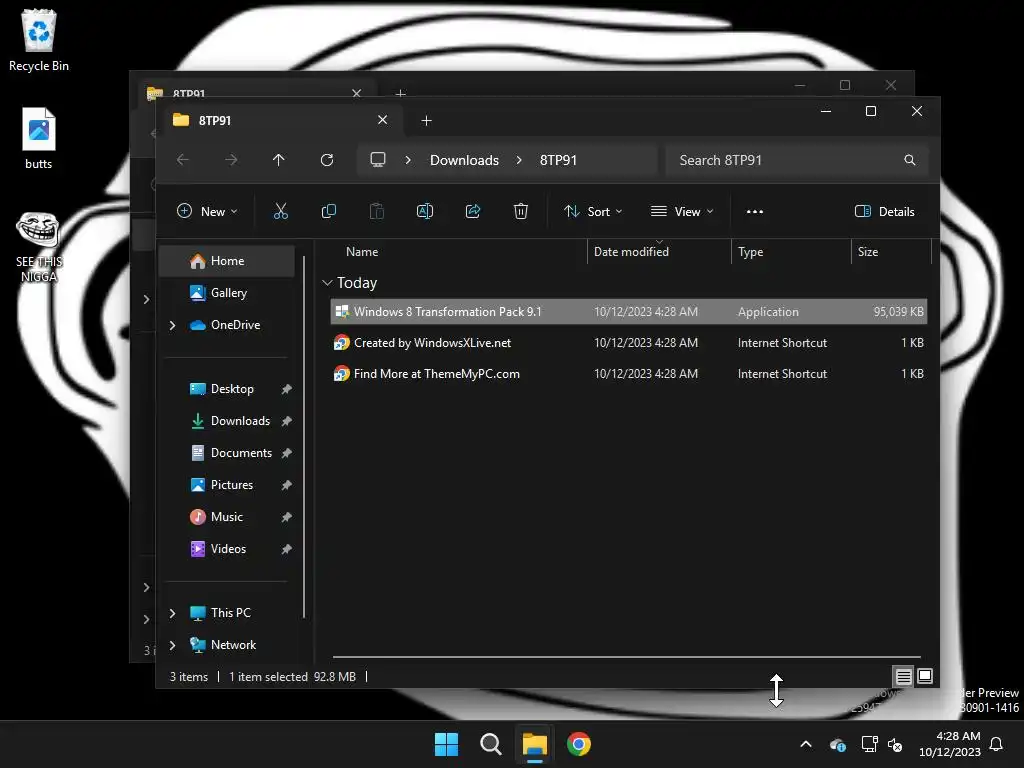Click the chevron after Downloads in address bar
Viewport: 1024px width, 768px height.
(519, 160)
